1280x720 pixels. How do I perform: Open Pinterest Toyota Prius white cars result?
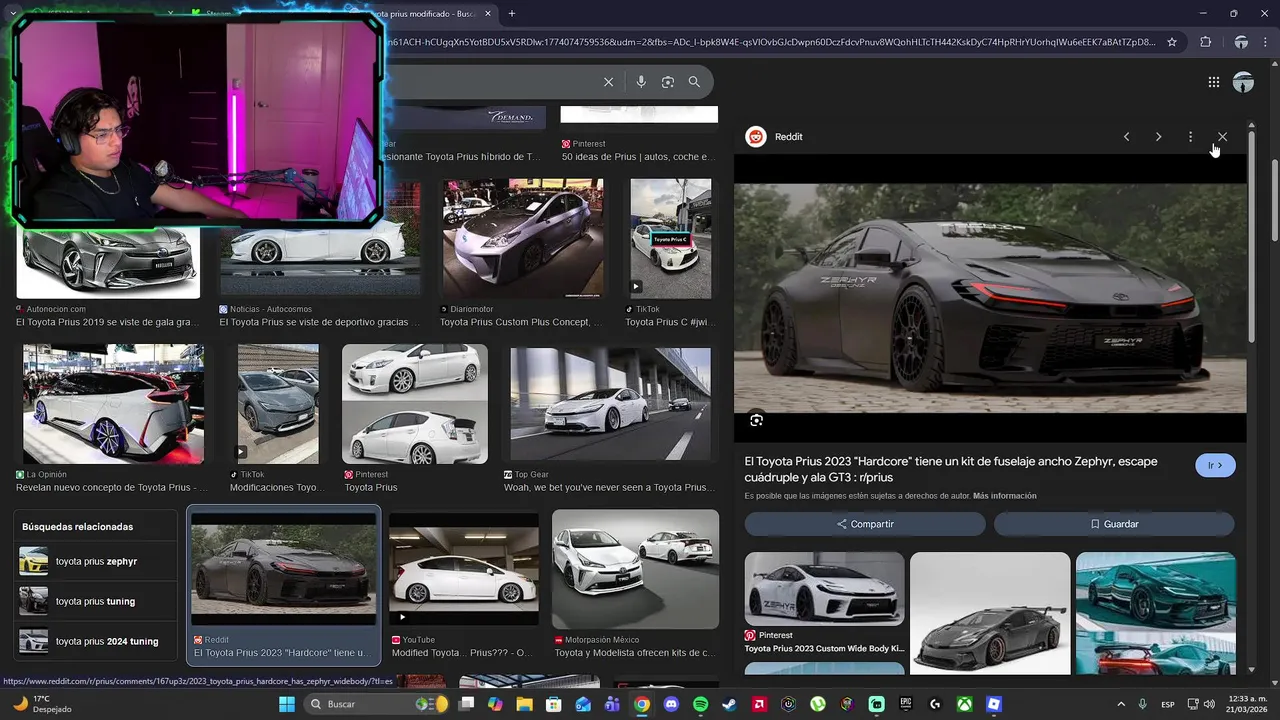[x=415, y=404]
